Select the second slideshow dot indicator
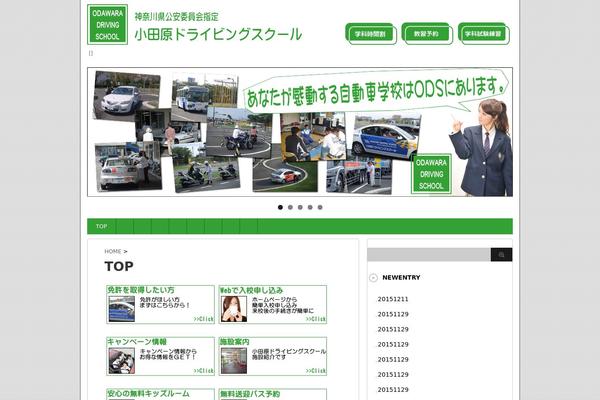600x400 pixels. pos(290,207)
